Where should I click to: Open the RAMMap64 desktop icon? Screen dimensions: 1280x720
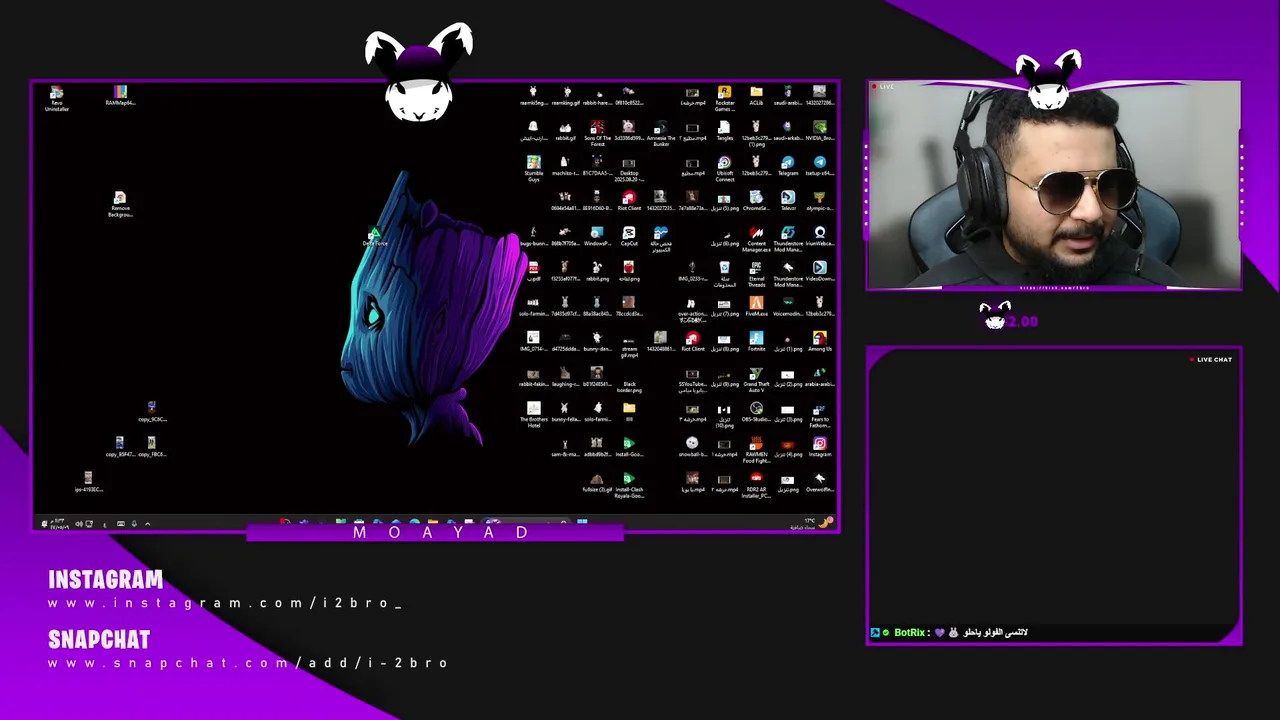click(120, 96)
